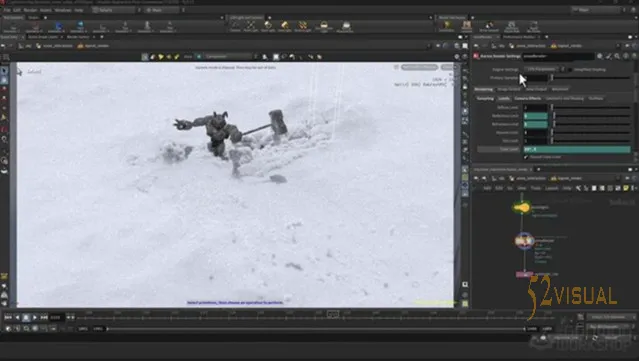Image resolution: width=639 pixels, height=361 pixels.
Task: Switch to the Image Output tab
Action: tap(509, 89)
